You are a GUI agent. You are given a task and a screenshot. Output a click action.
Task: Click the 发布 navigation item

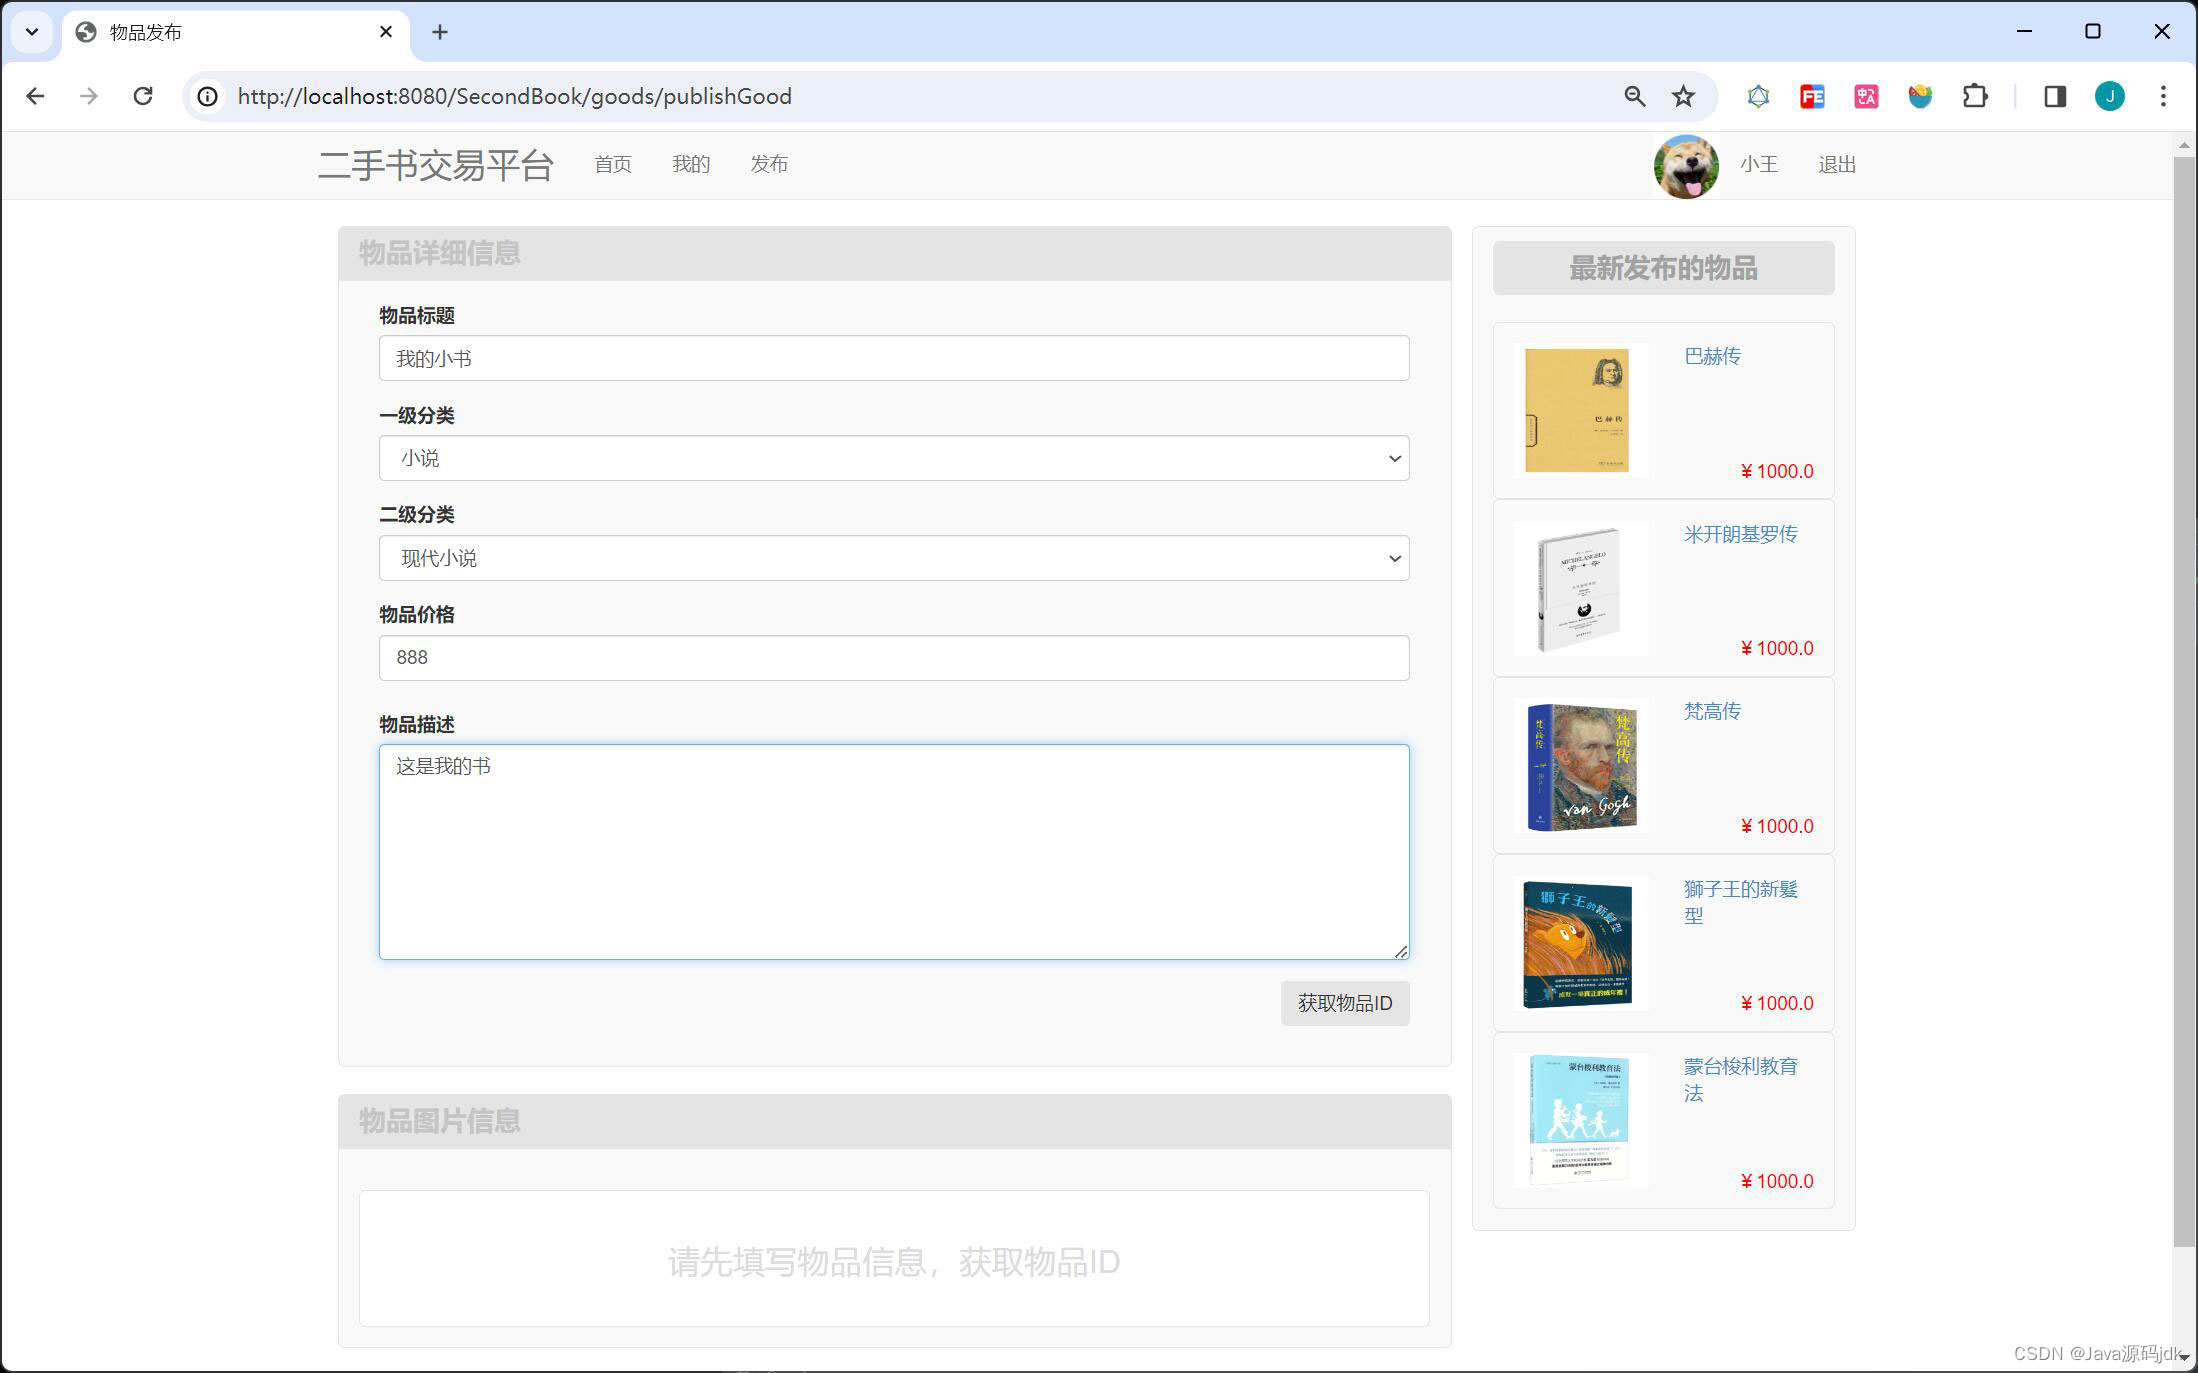769,164
